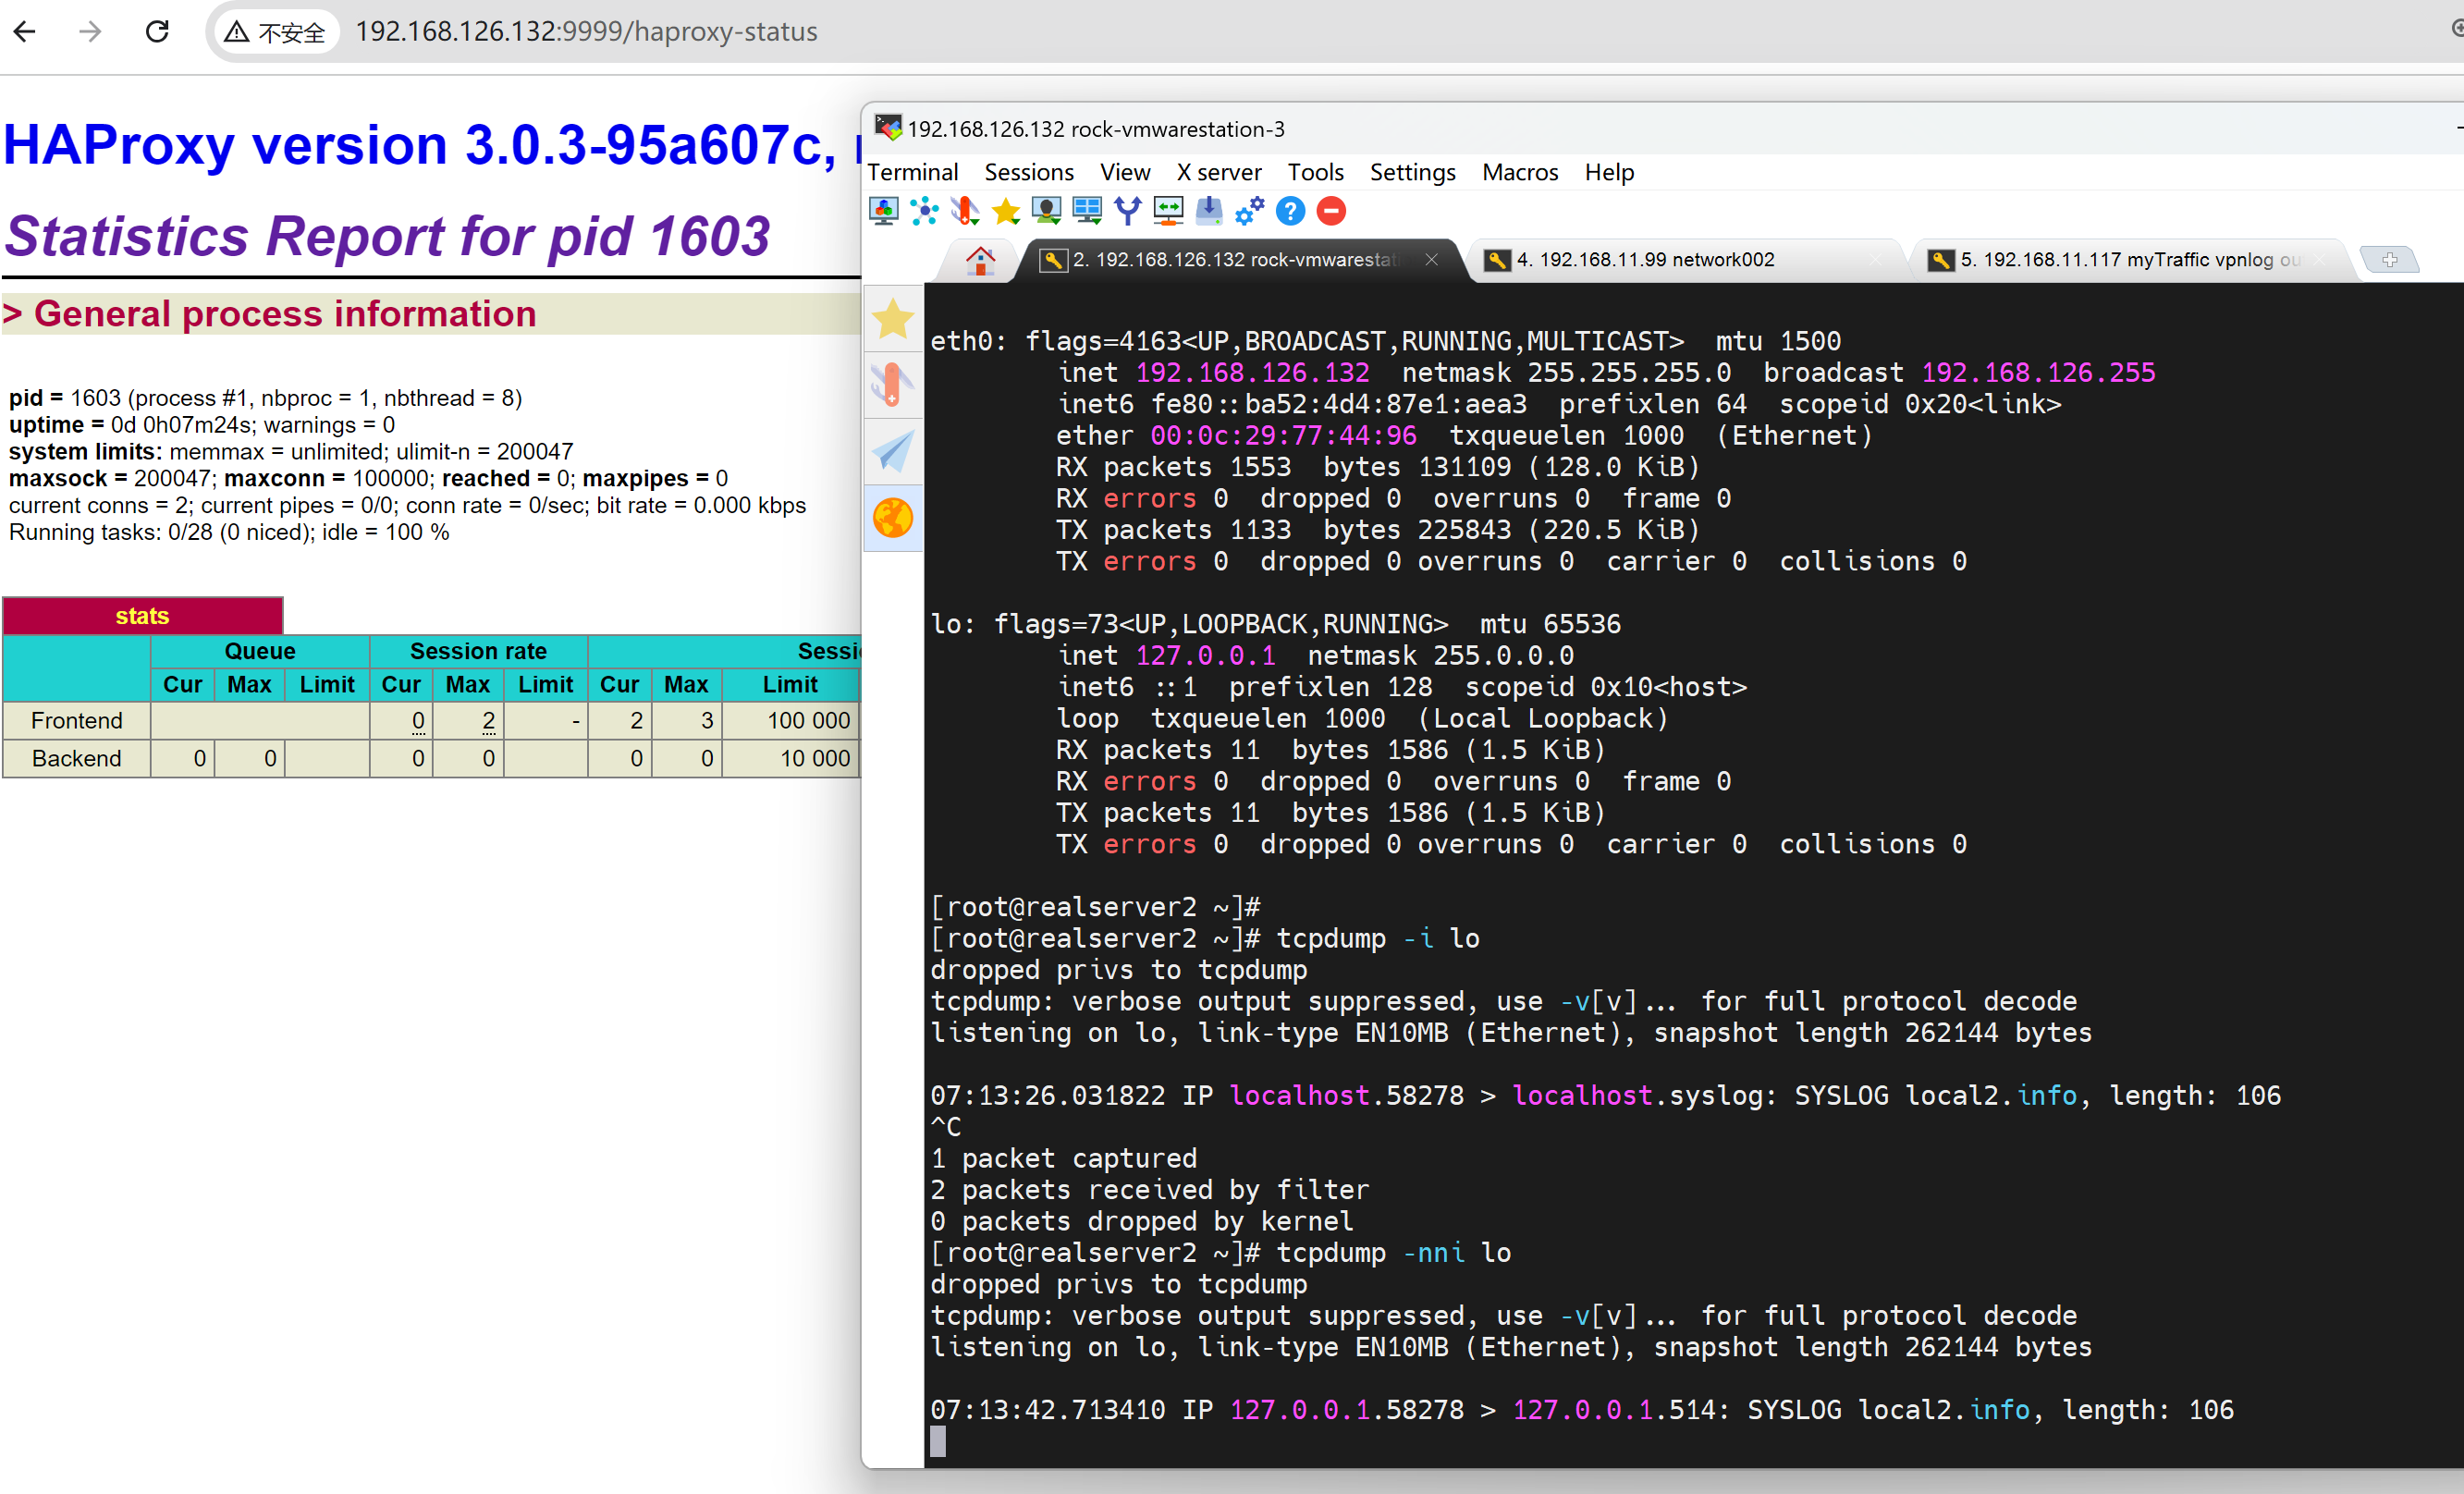
Task: Open the Macros menu
Action: (x=1519, y=172)
